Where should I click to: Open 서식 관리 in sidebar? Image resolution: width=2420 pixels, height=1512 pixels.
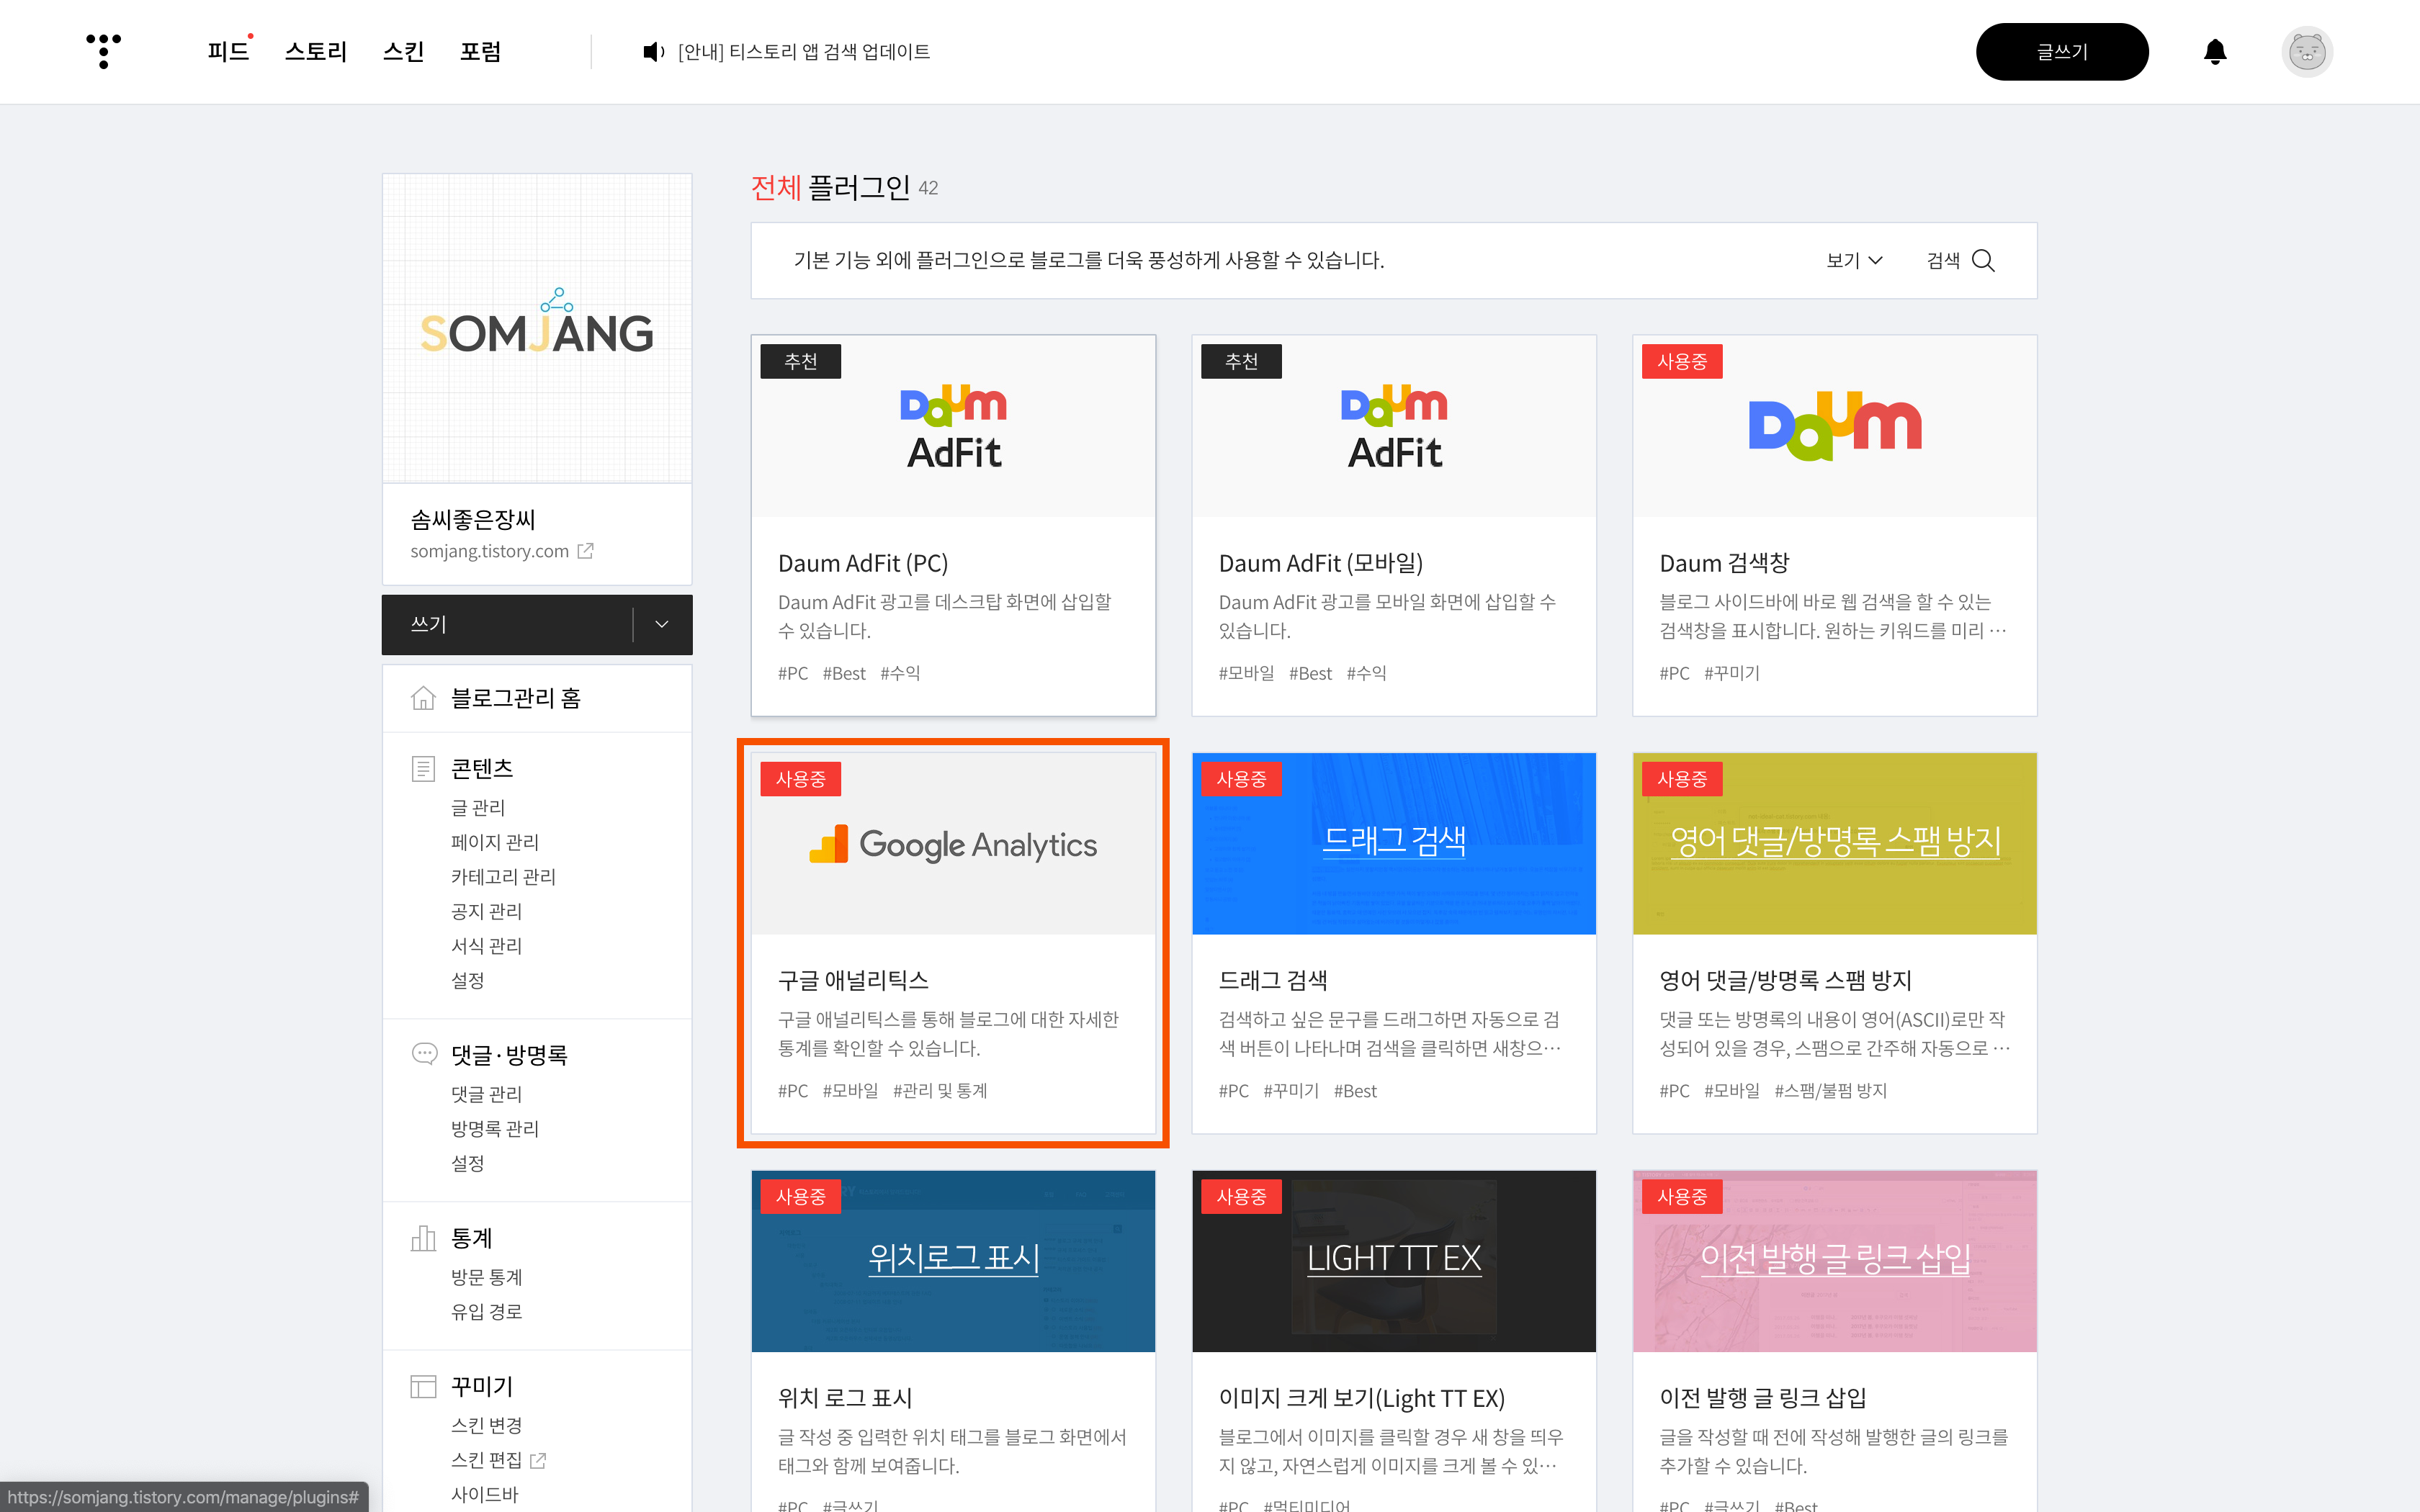[486, 946]
